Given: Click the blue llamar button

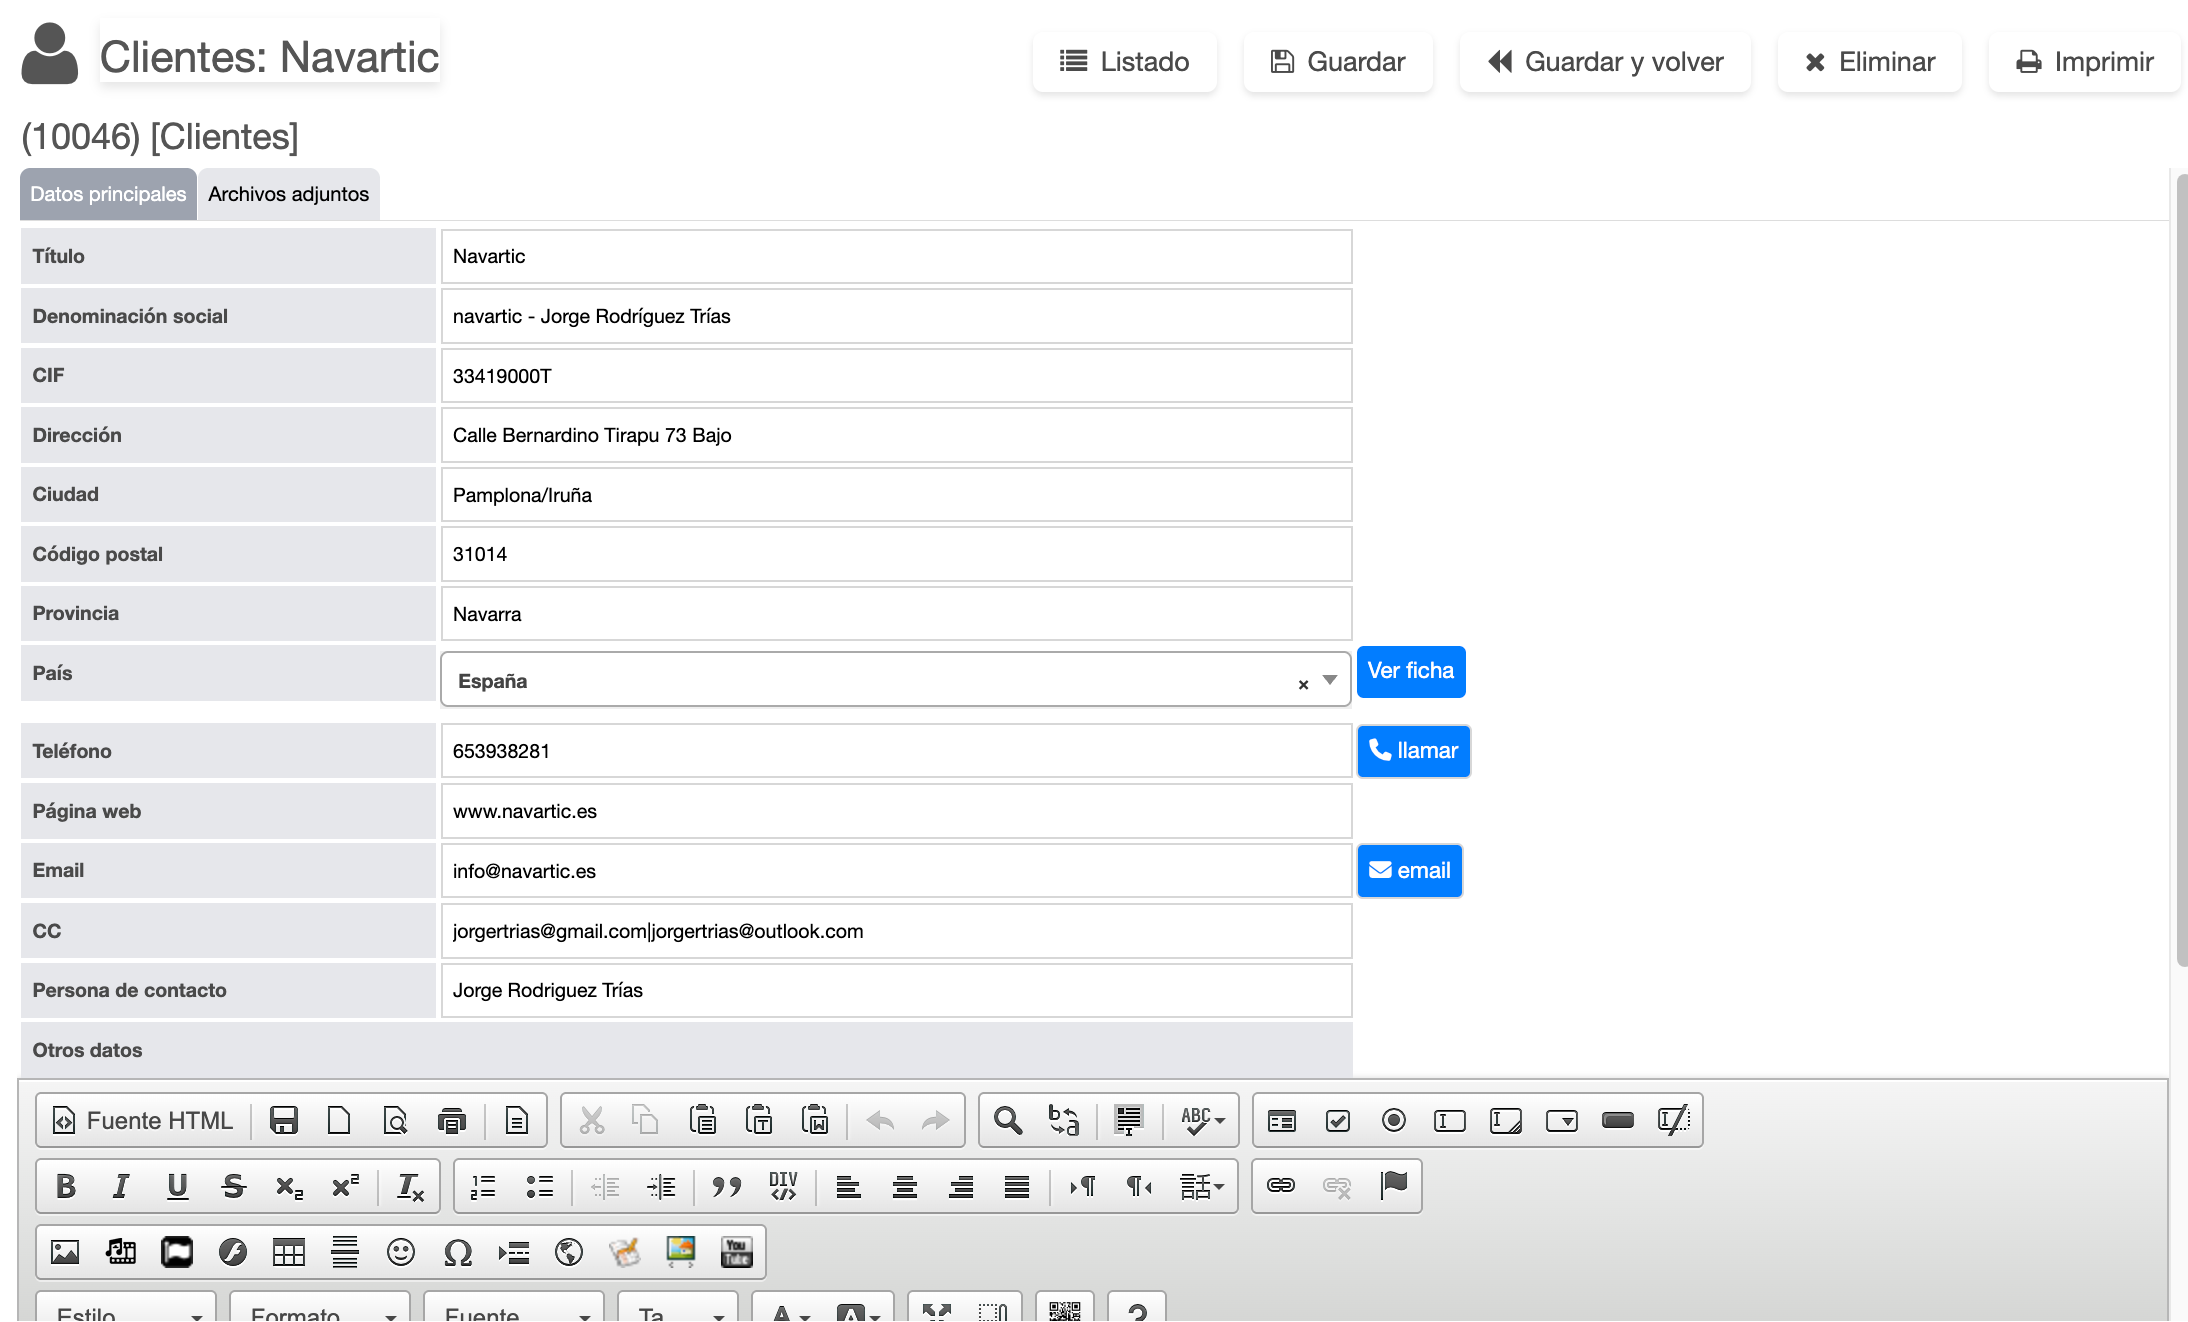Looking at the screenshot, I should coord(1413,751).
